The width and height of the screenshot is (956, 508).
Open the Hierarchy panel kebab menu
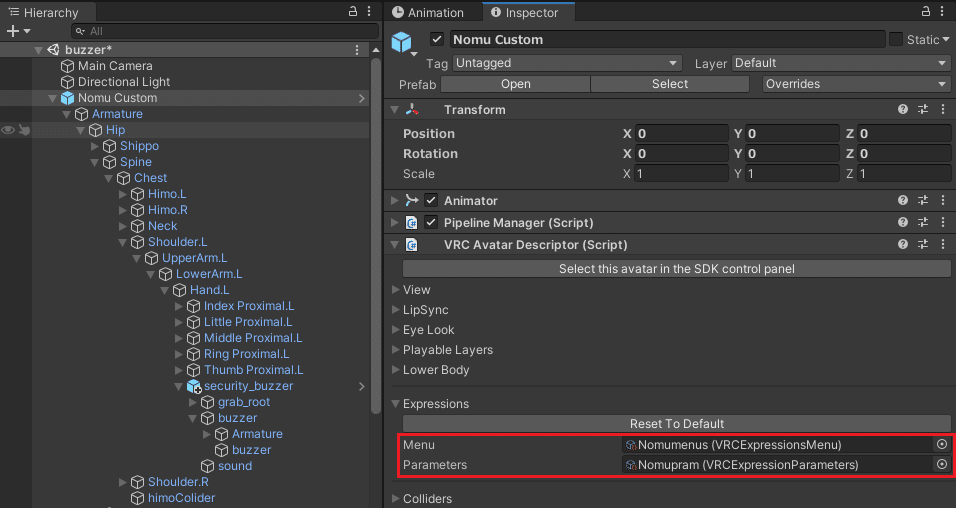pyautogui.click(x=369, y=12)
